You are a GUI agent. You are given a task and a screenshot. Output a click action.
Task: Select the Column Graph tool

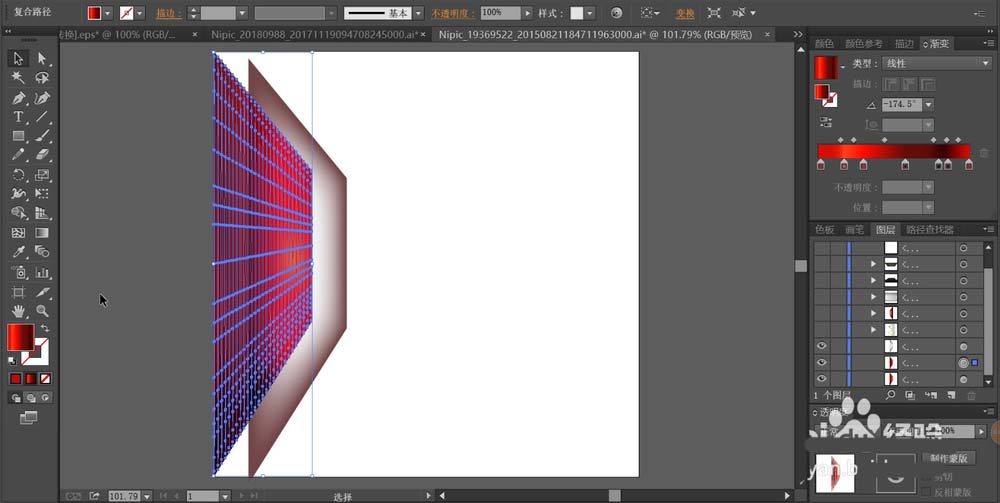[42, 273]
